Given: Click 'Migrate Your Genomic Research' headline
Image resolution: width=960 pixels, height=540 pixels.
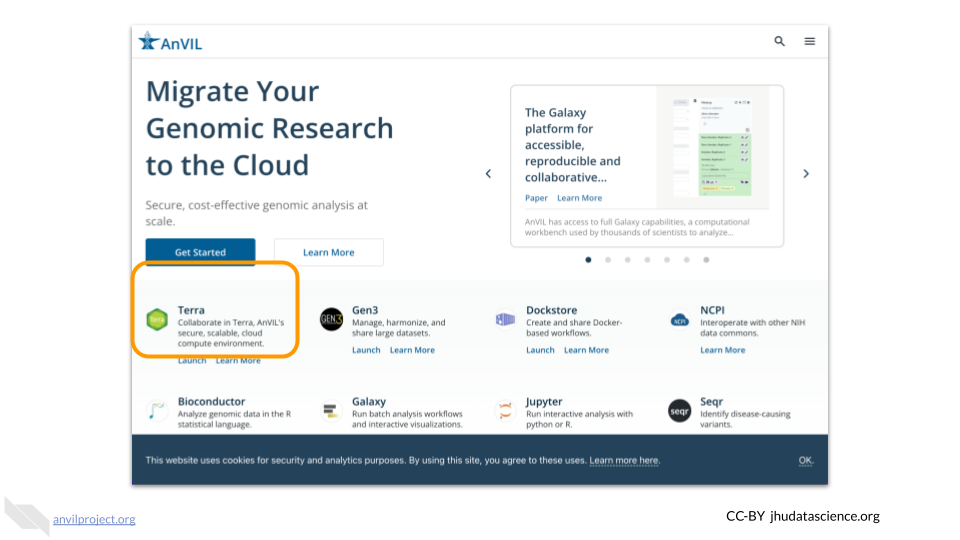Looking at the screenshot, I should click(x=269, y=128).
